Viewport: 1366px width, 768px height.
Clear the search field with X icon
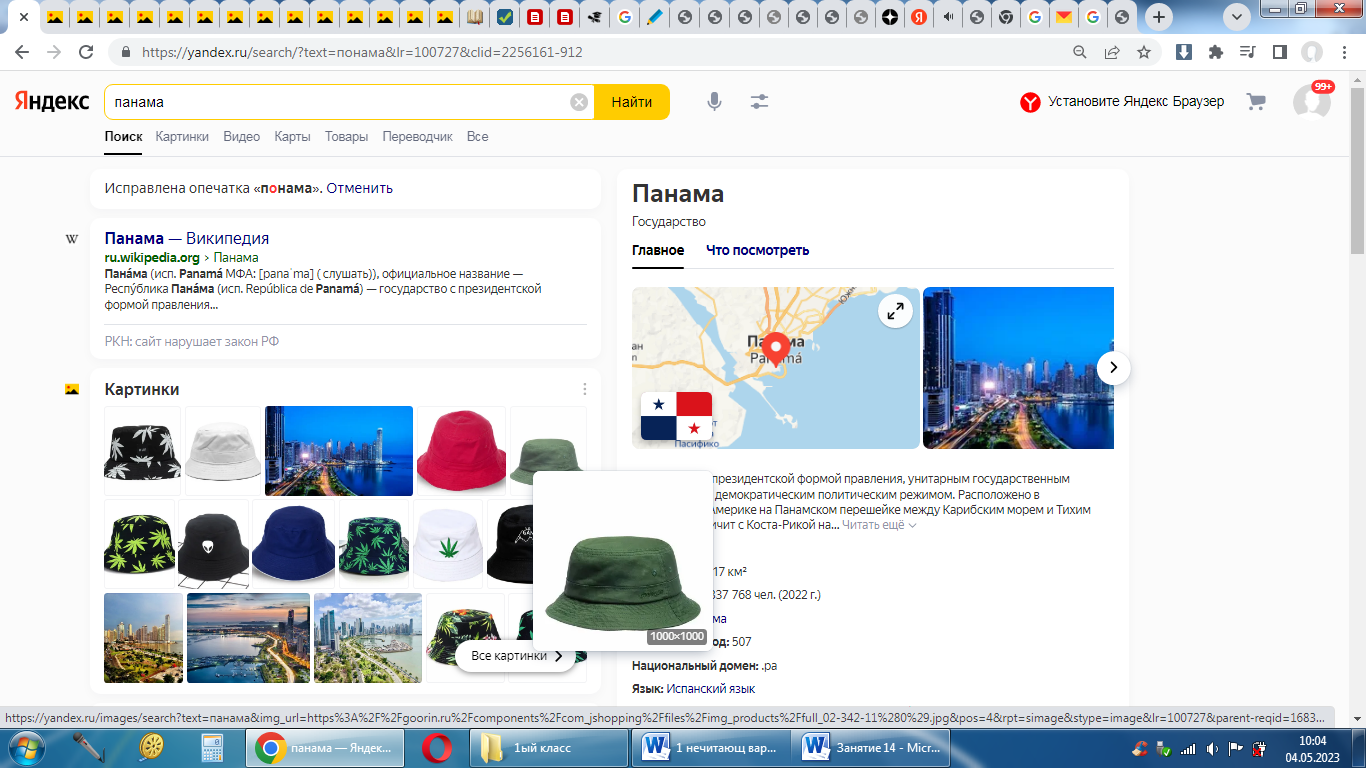tap(579, 102)
